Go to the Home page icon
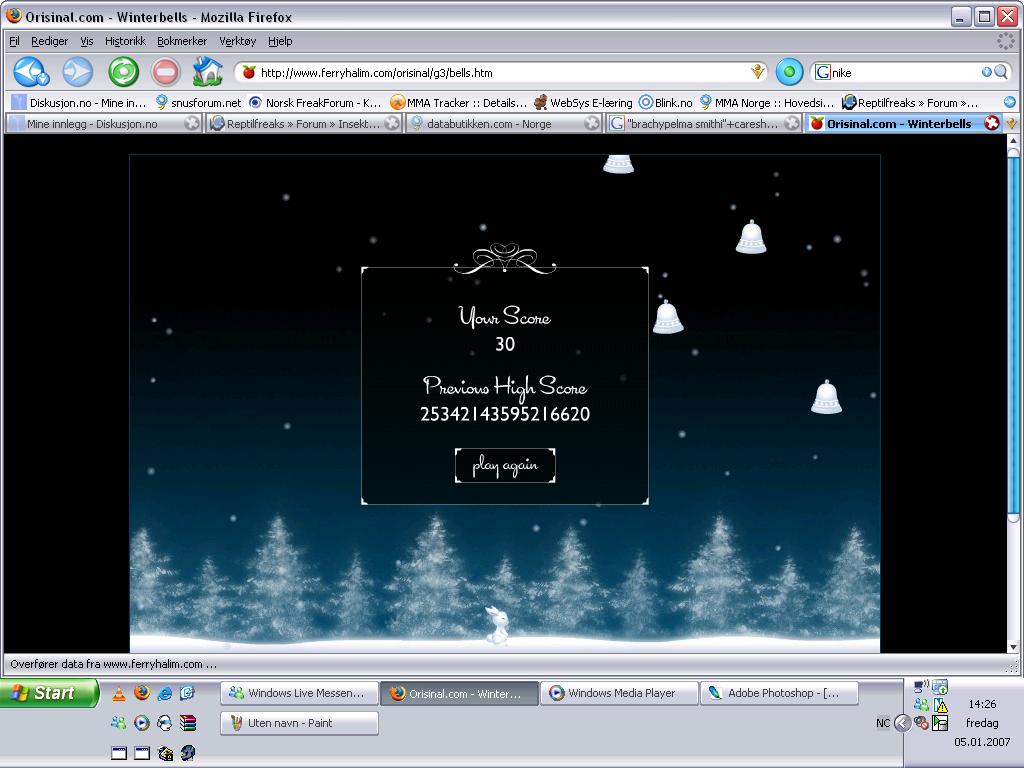This screenshot has width=1024, height=768. tap(208, 72)
